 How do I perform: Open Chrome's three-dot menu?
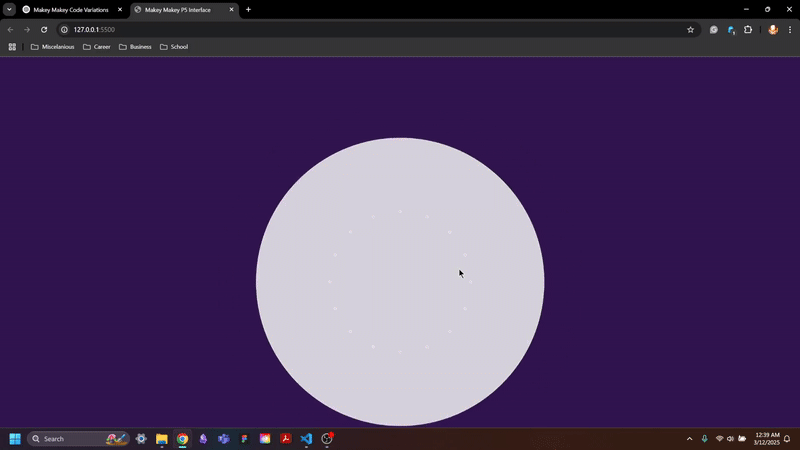tap(790, 30)
